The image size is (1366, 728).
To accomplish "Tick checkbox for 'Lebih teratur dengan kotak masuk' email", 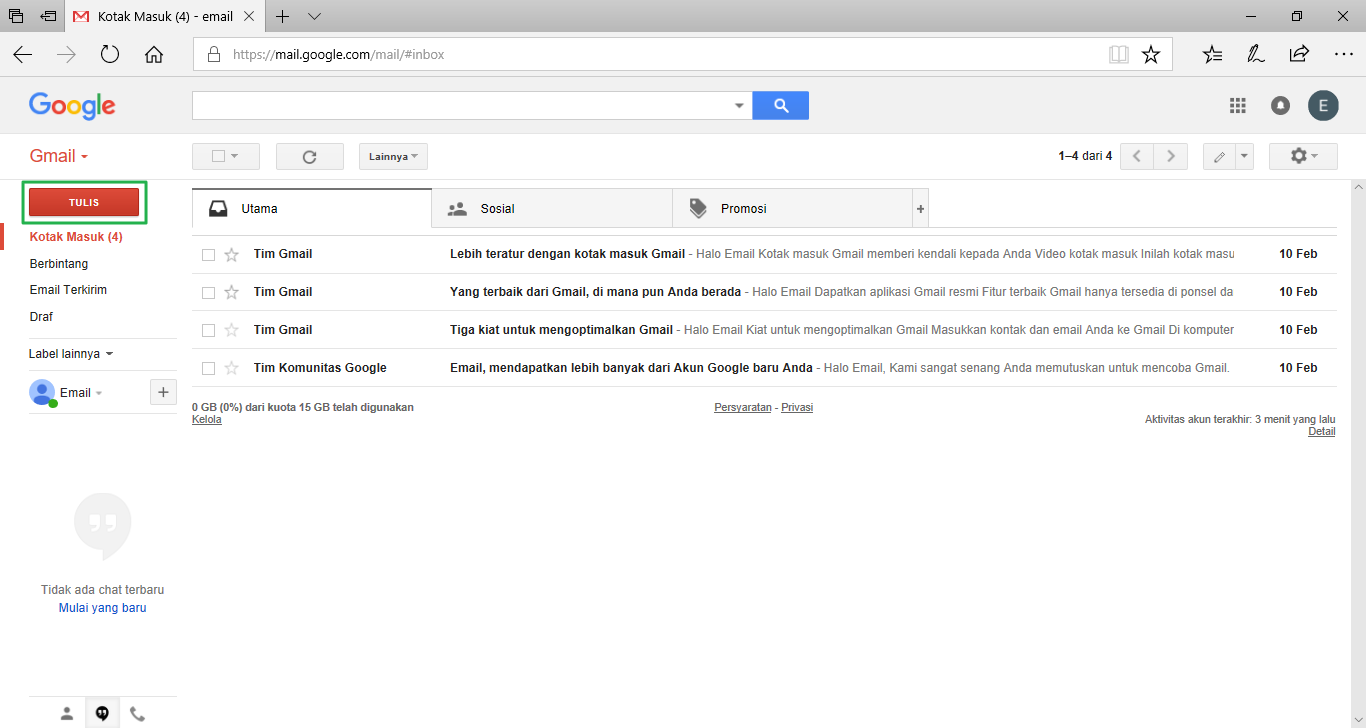I will click(209, 255).
